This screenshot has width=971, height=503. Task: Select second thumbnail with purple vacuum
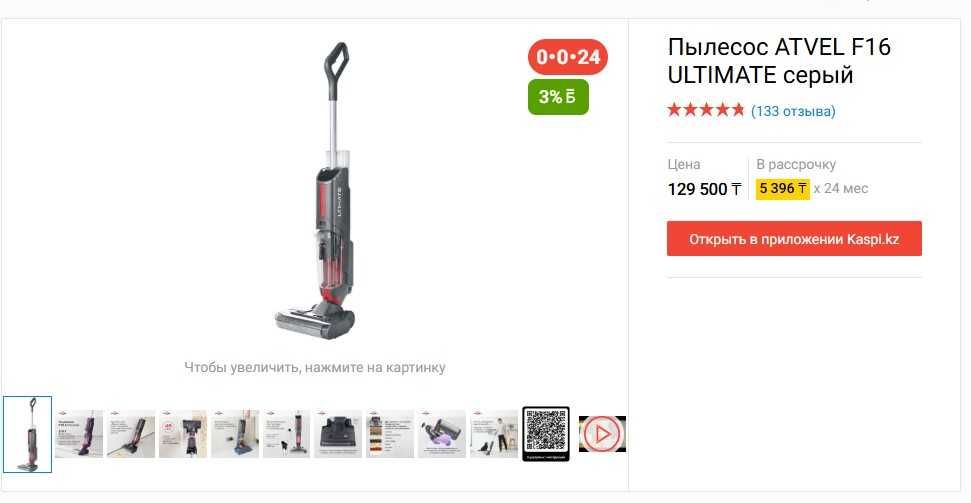(x=79, y=434)
